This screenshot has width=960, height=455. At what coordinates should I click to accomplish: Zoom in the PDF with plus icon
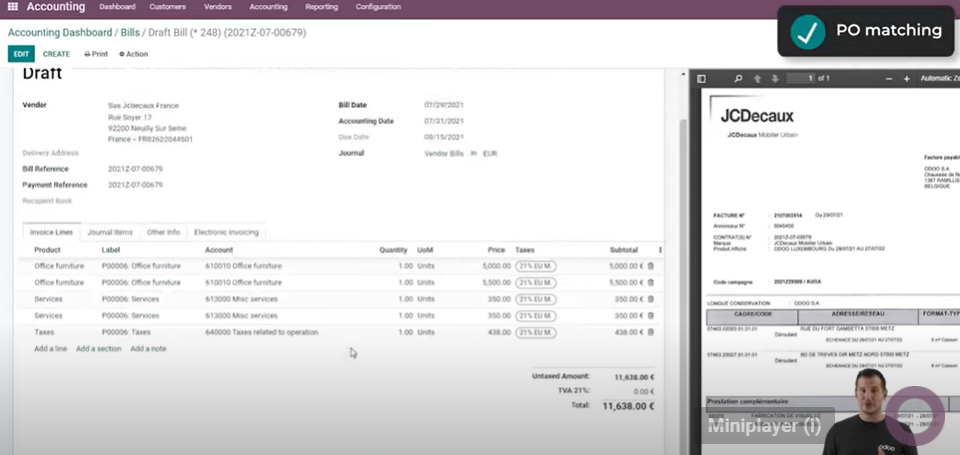pyautogui.click(x=907, y=78)
